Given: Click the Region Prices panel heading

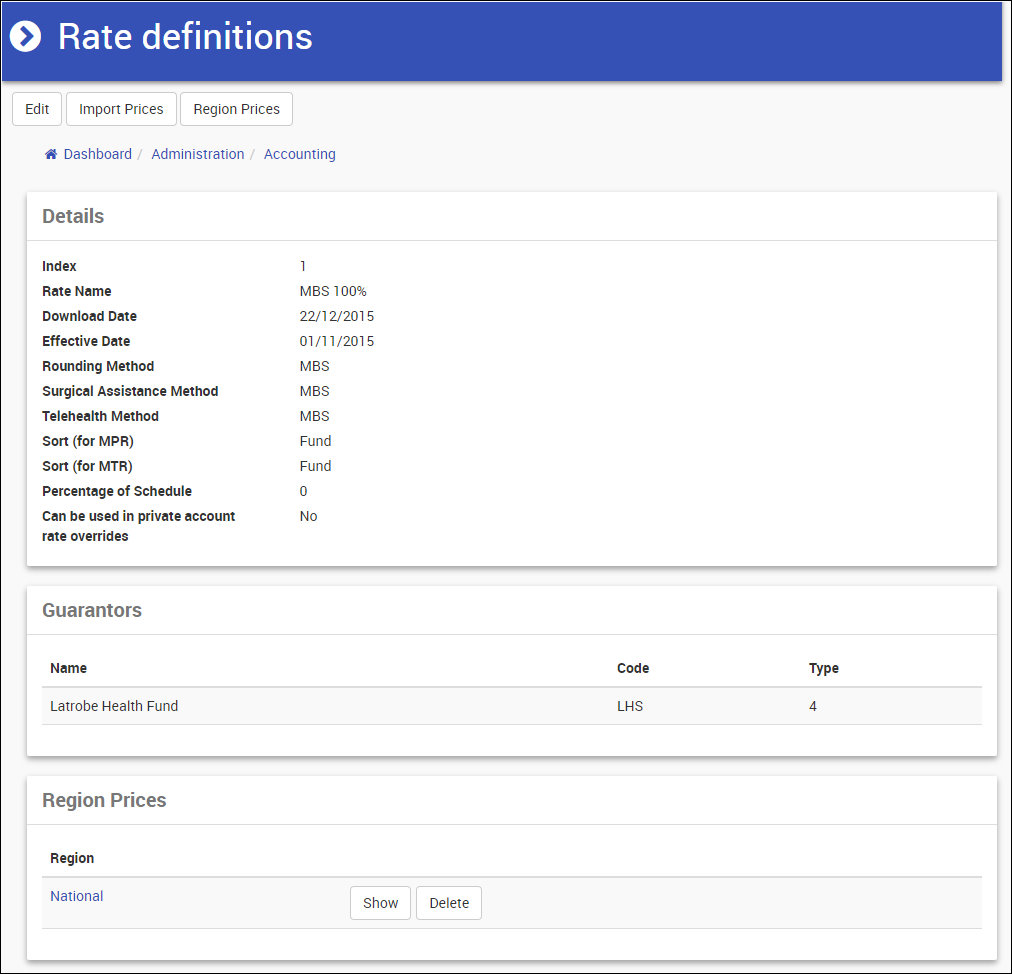Looking at the screenshot, I should (x=104, y=800).
